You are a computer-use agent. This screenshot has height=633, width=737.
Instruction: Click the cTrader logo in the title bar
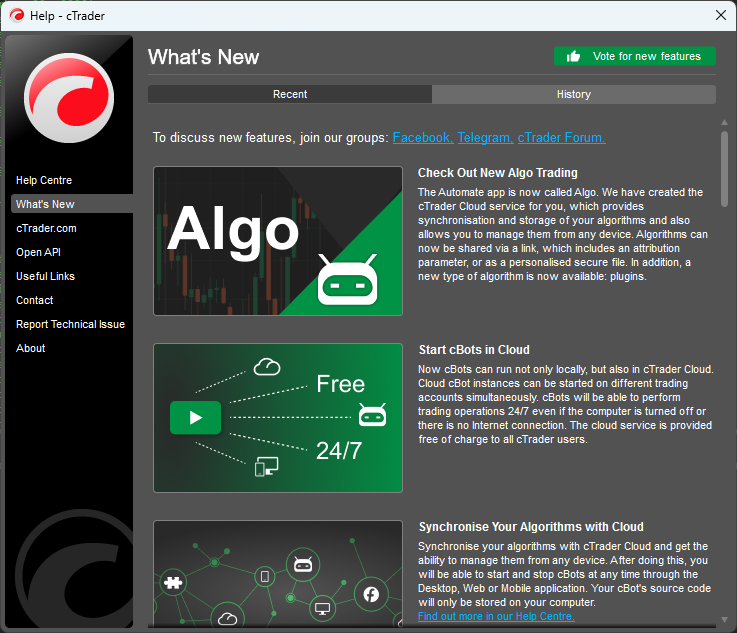click(x=17, y=16)
